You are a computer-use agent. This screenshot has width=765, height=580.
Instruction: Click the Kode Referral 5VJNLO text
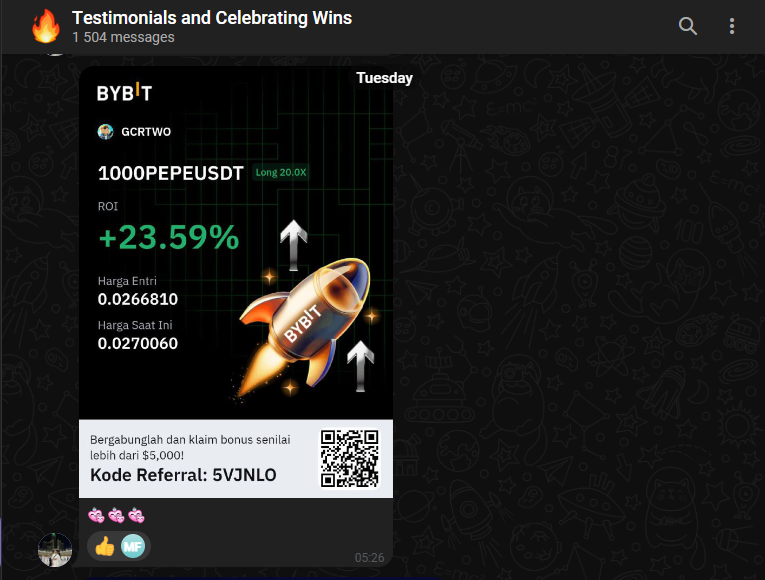[183, 475]
